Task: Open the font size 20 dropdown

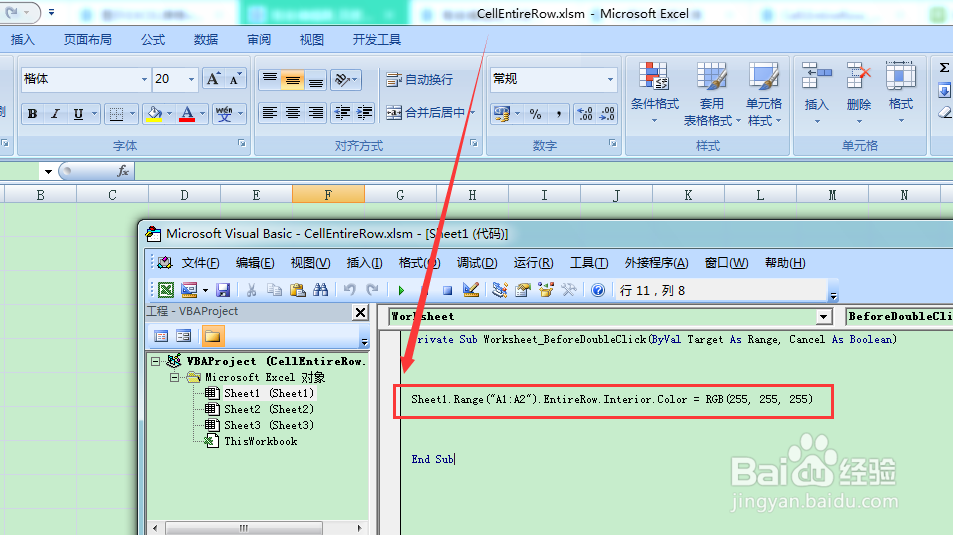Action: (x=191, y=79)
